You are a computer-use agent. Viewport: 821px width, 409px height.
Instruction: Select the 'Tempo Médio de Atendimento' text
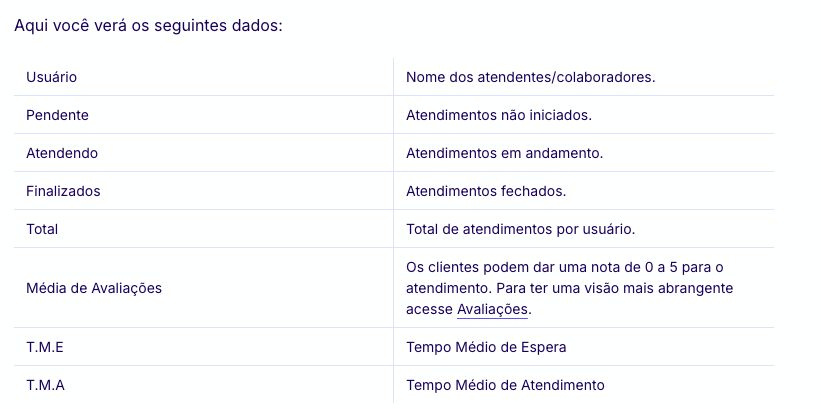click(505, 385)
